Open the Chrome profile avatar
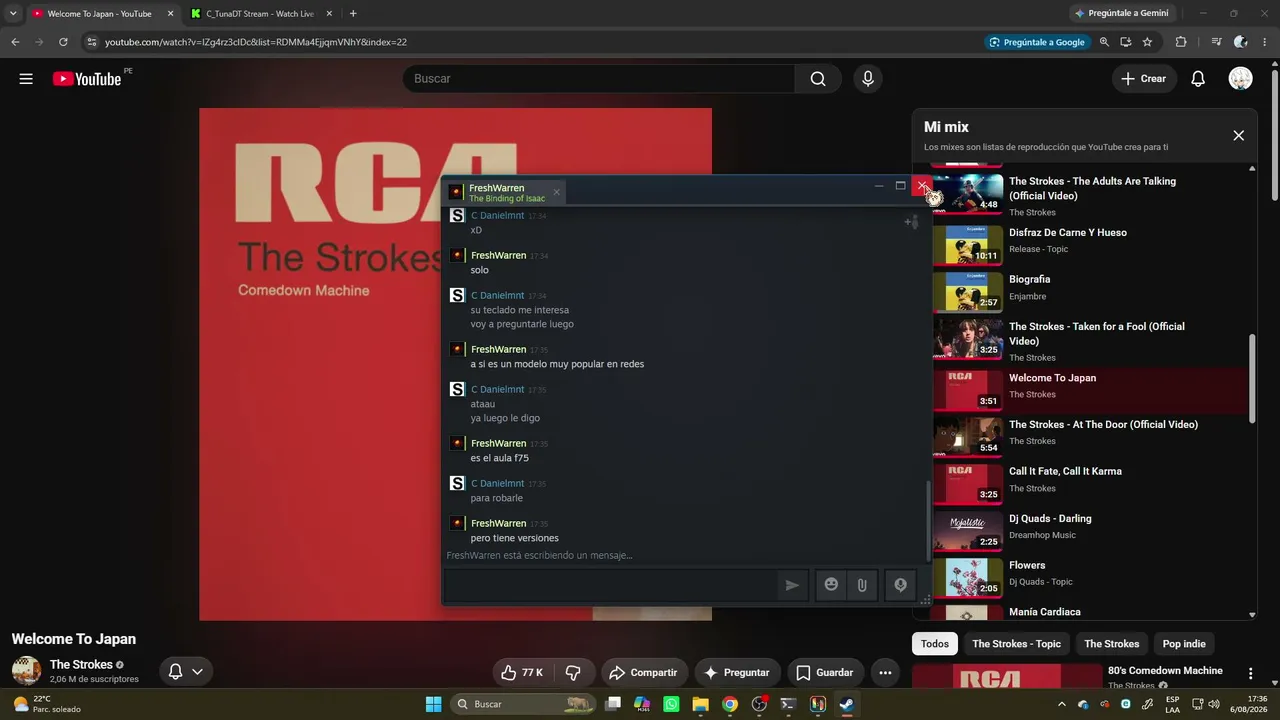The width and height of the screenshot is (1280, 720). (1241, 42)
